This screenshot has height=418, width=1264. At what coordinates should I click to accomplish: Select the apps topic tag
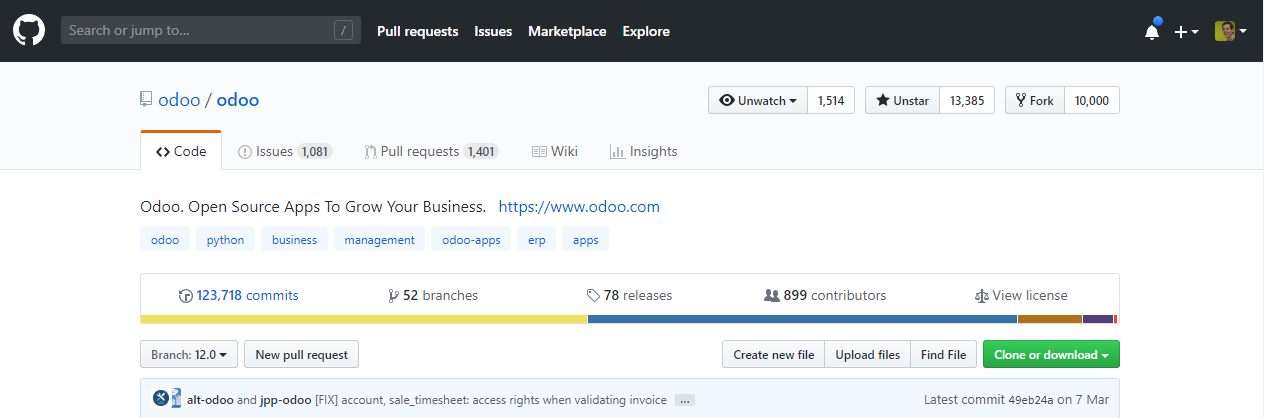(x=586, y=239)
